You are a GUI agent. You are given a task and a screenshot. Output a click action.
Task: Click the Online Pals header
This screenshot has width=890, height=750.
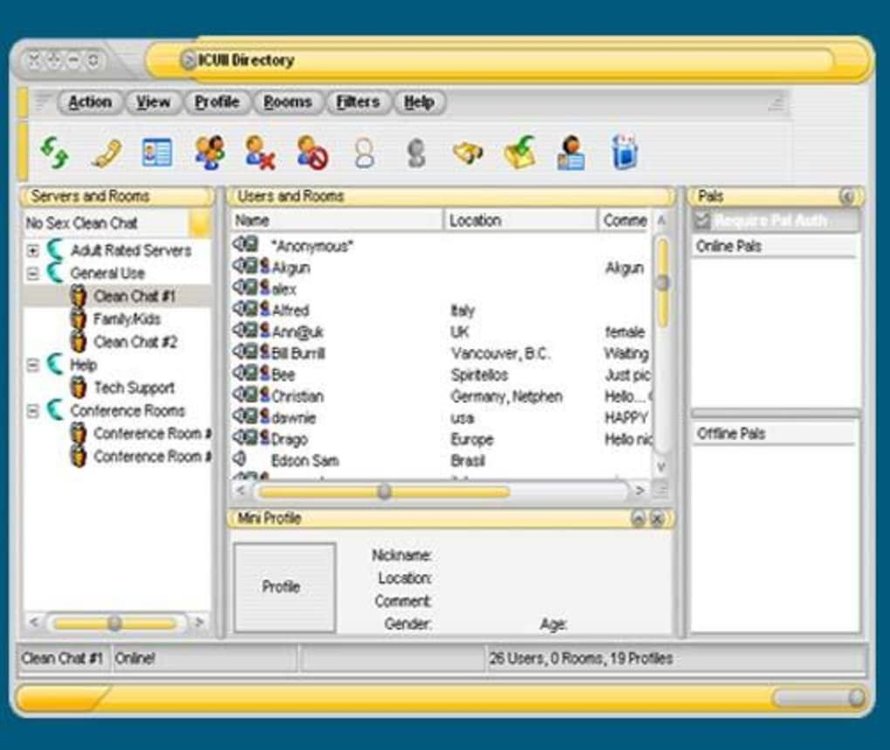[x=774, y=246]
